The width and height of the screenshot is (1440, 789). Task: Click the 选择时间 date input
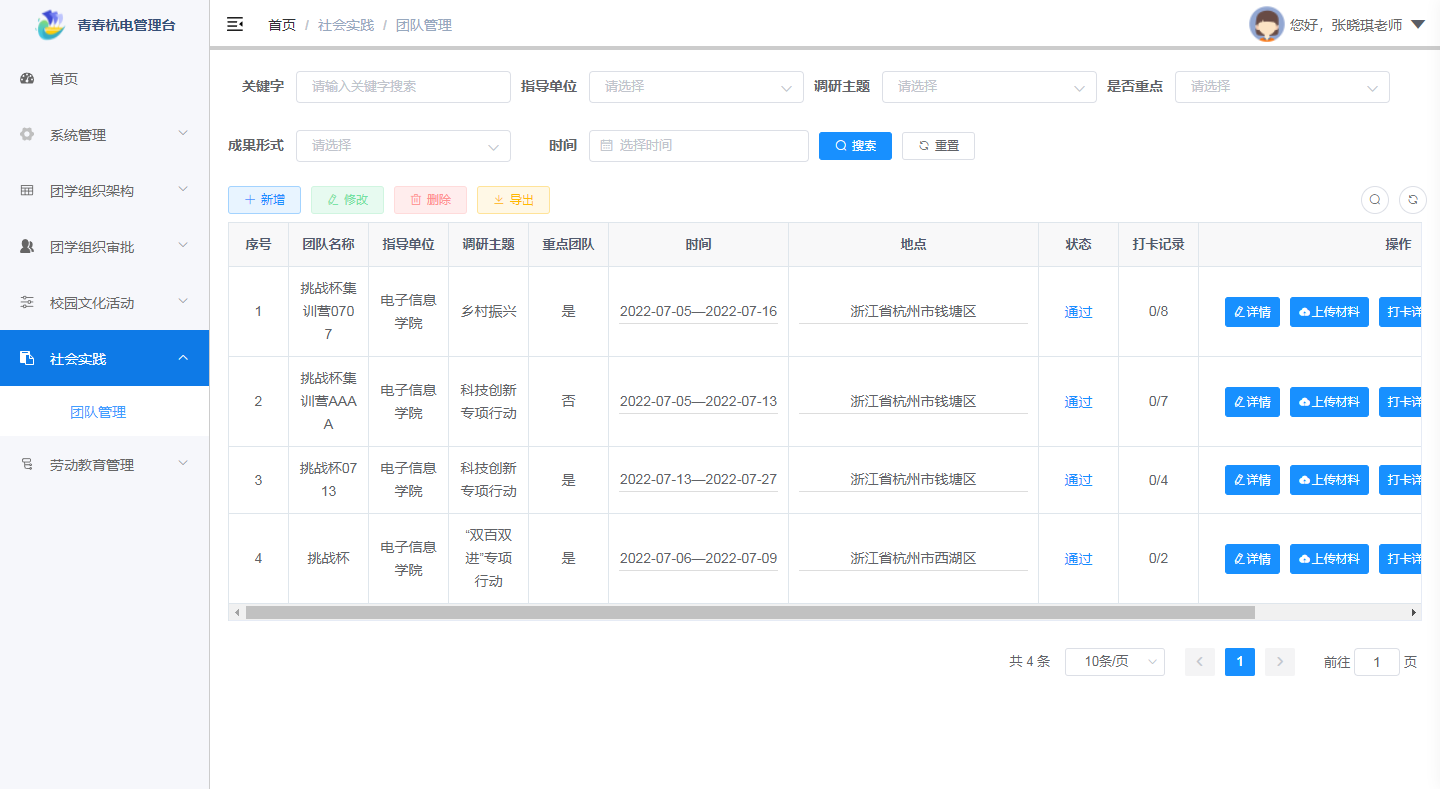click(699, 146)
